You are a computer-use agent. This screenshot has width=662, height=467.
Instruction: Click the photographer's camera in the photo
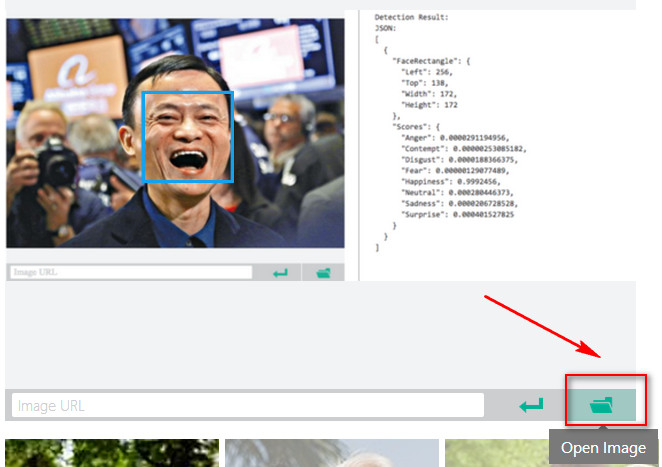click(57, 162)
